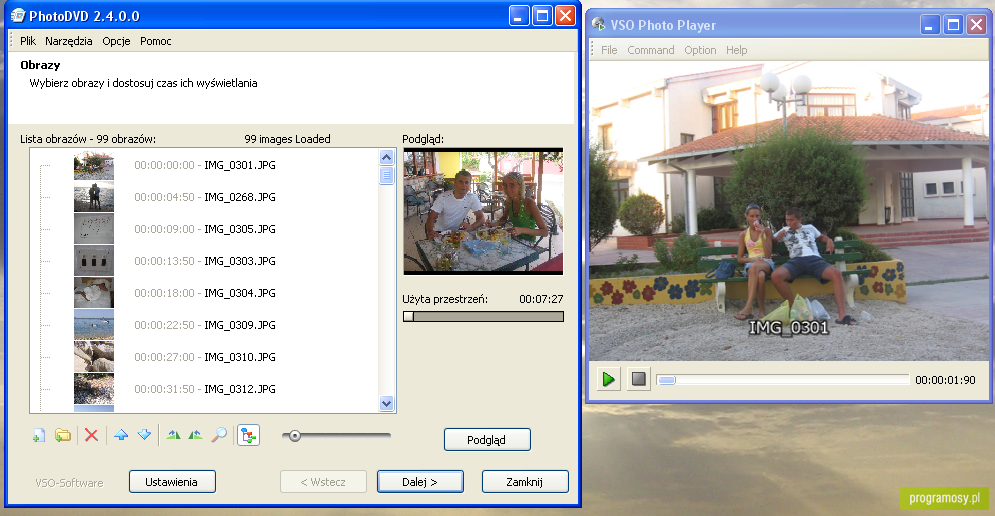Select IMG_0304.JPG in the image list
This screenshot has width=995, height=516.
point(240,293)
